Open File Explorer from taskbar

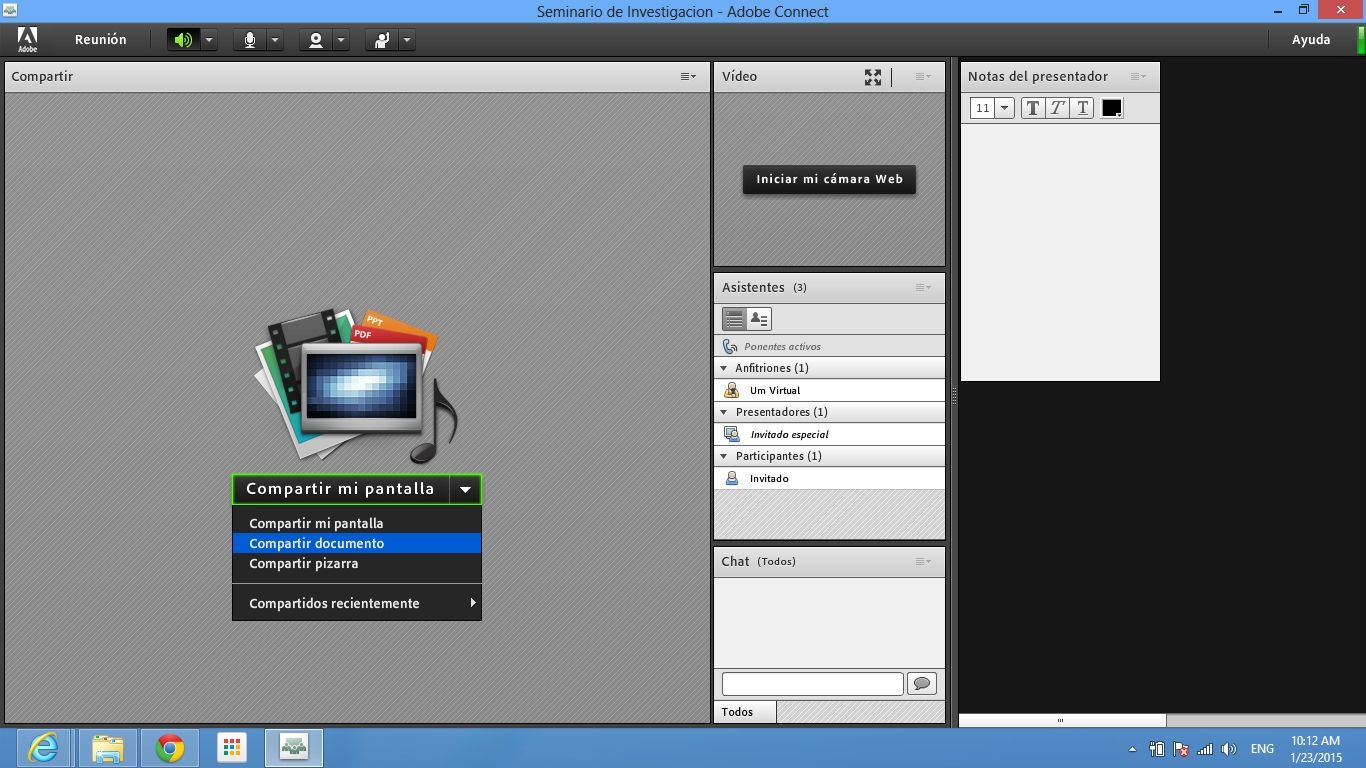(107, 748)
